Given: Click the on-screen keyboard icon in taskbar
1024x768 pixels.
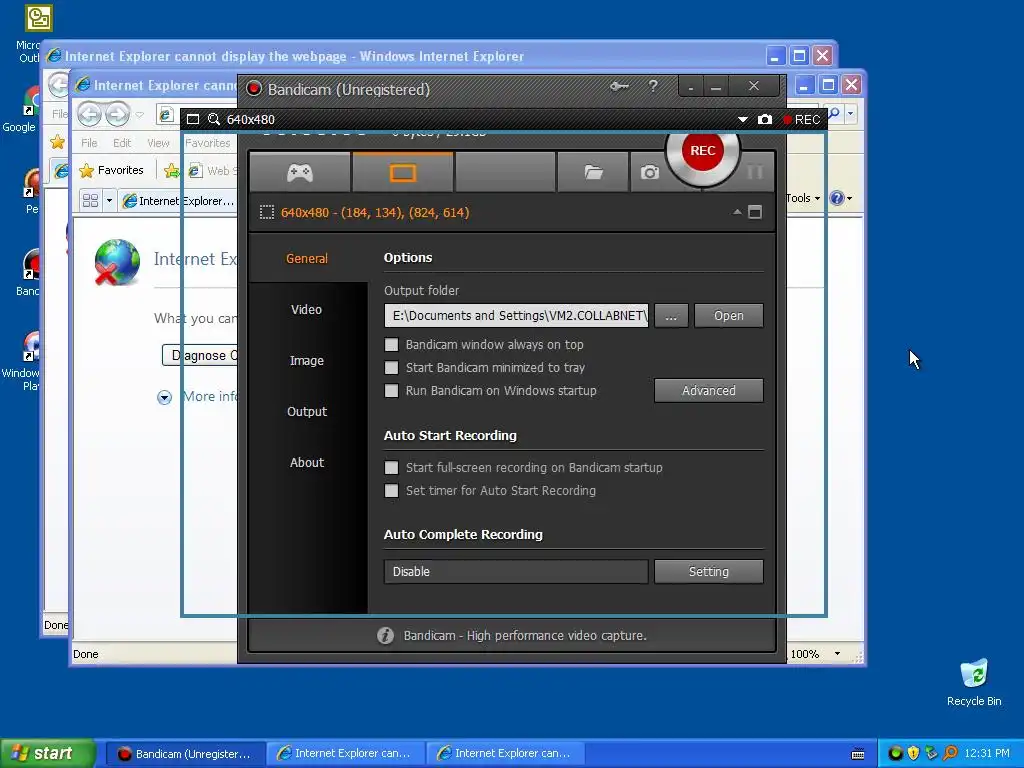Looking at the screenshot, I should (858, 754).
